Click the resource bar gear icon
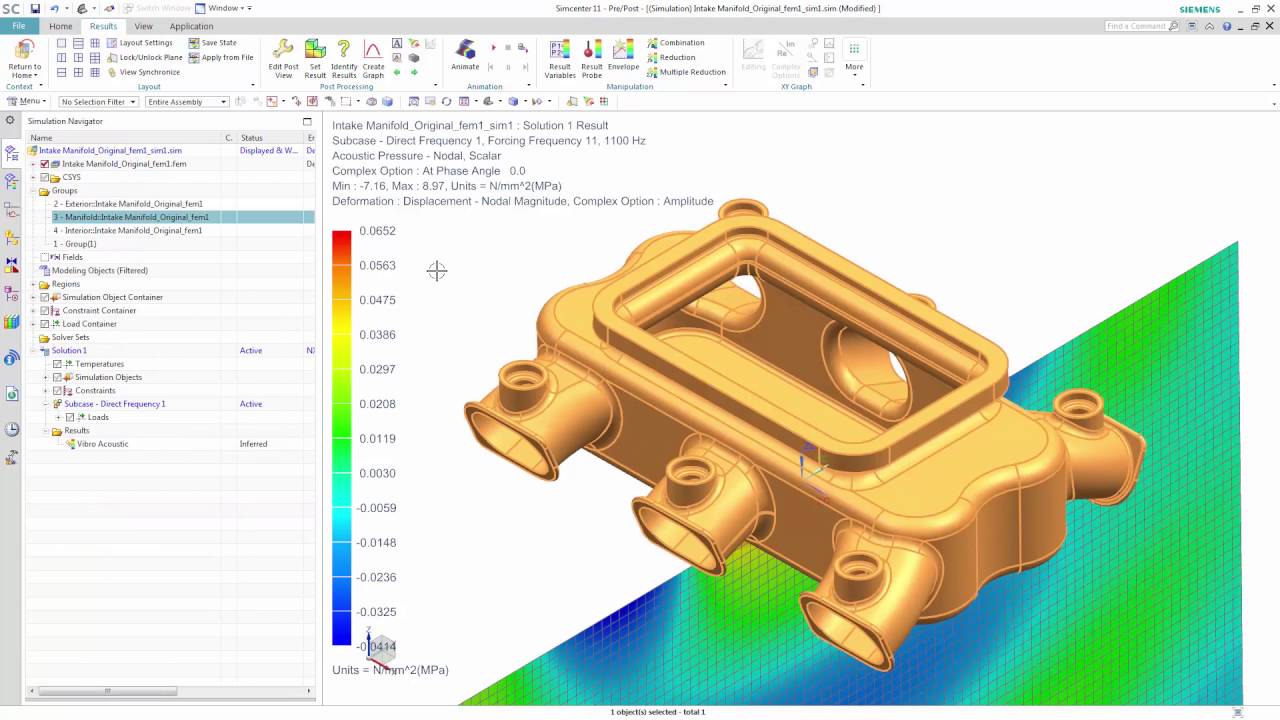The image size is (1280, 720). click(10, 120)
